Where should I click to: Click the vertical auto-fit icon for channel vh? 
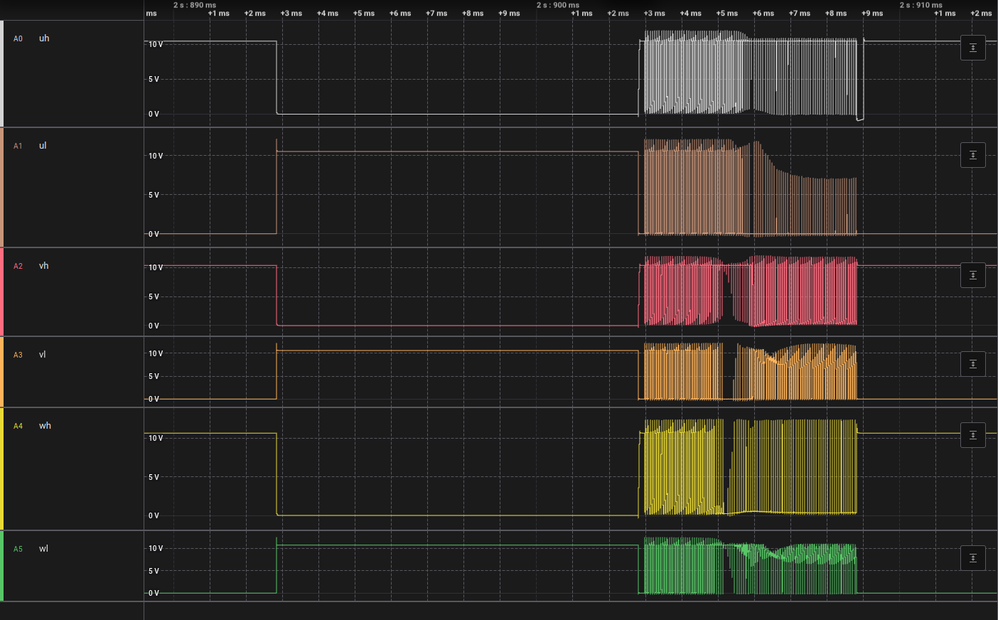pos(973,276)
